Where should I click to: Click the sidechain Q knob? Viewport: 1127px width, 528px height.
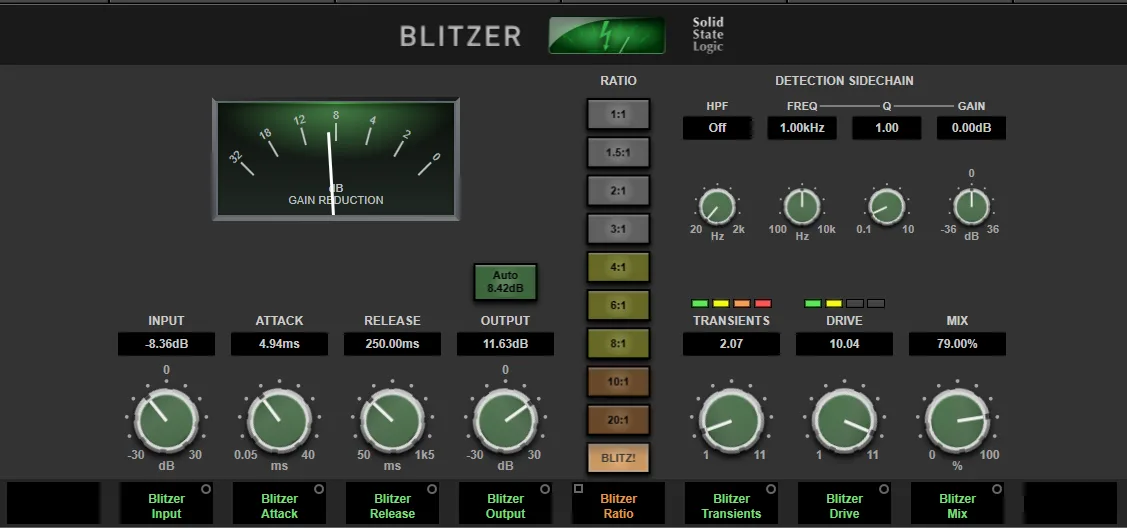(886, 207)
